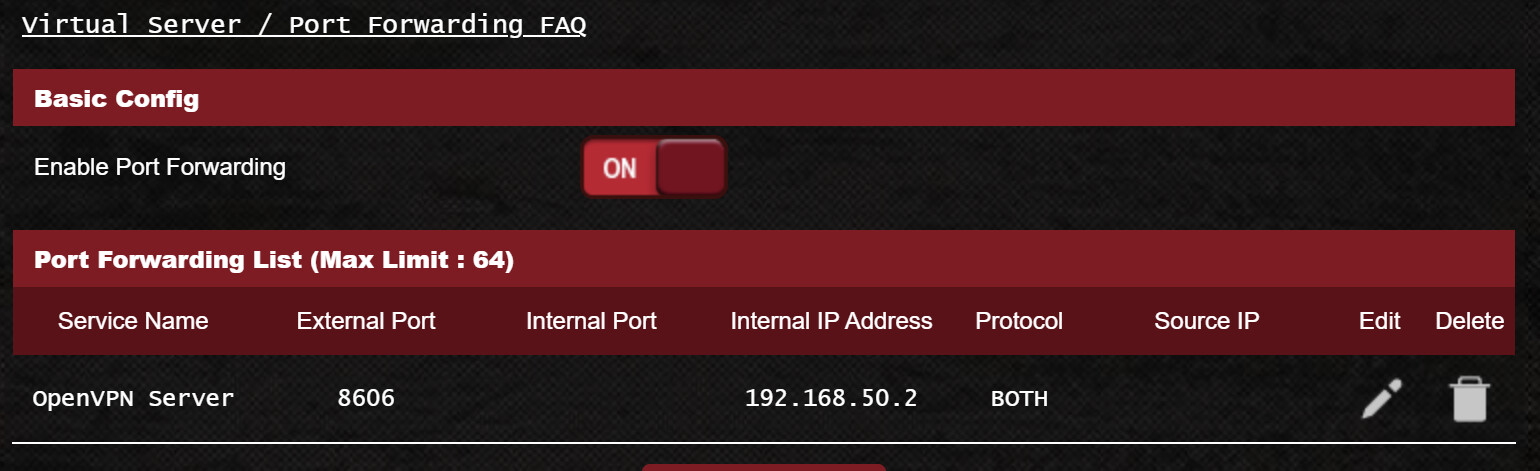1540x471 pixels.
Task: Click the Protocol column header
Action: pos(1019,321)
